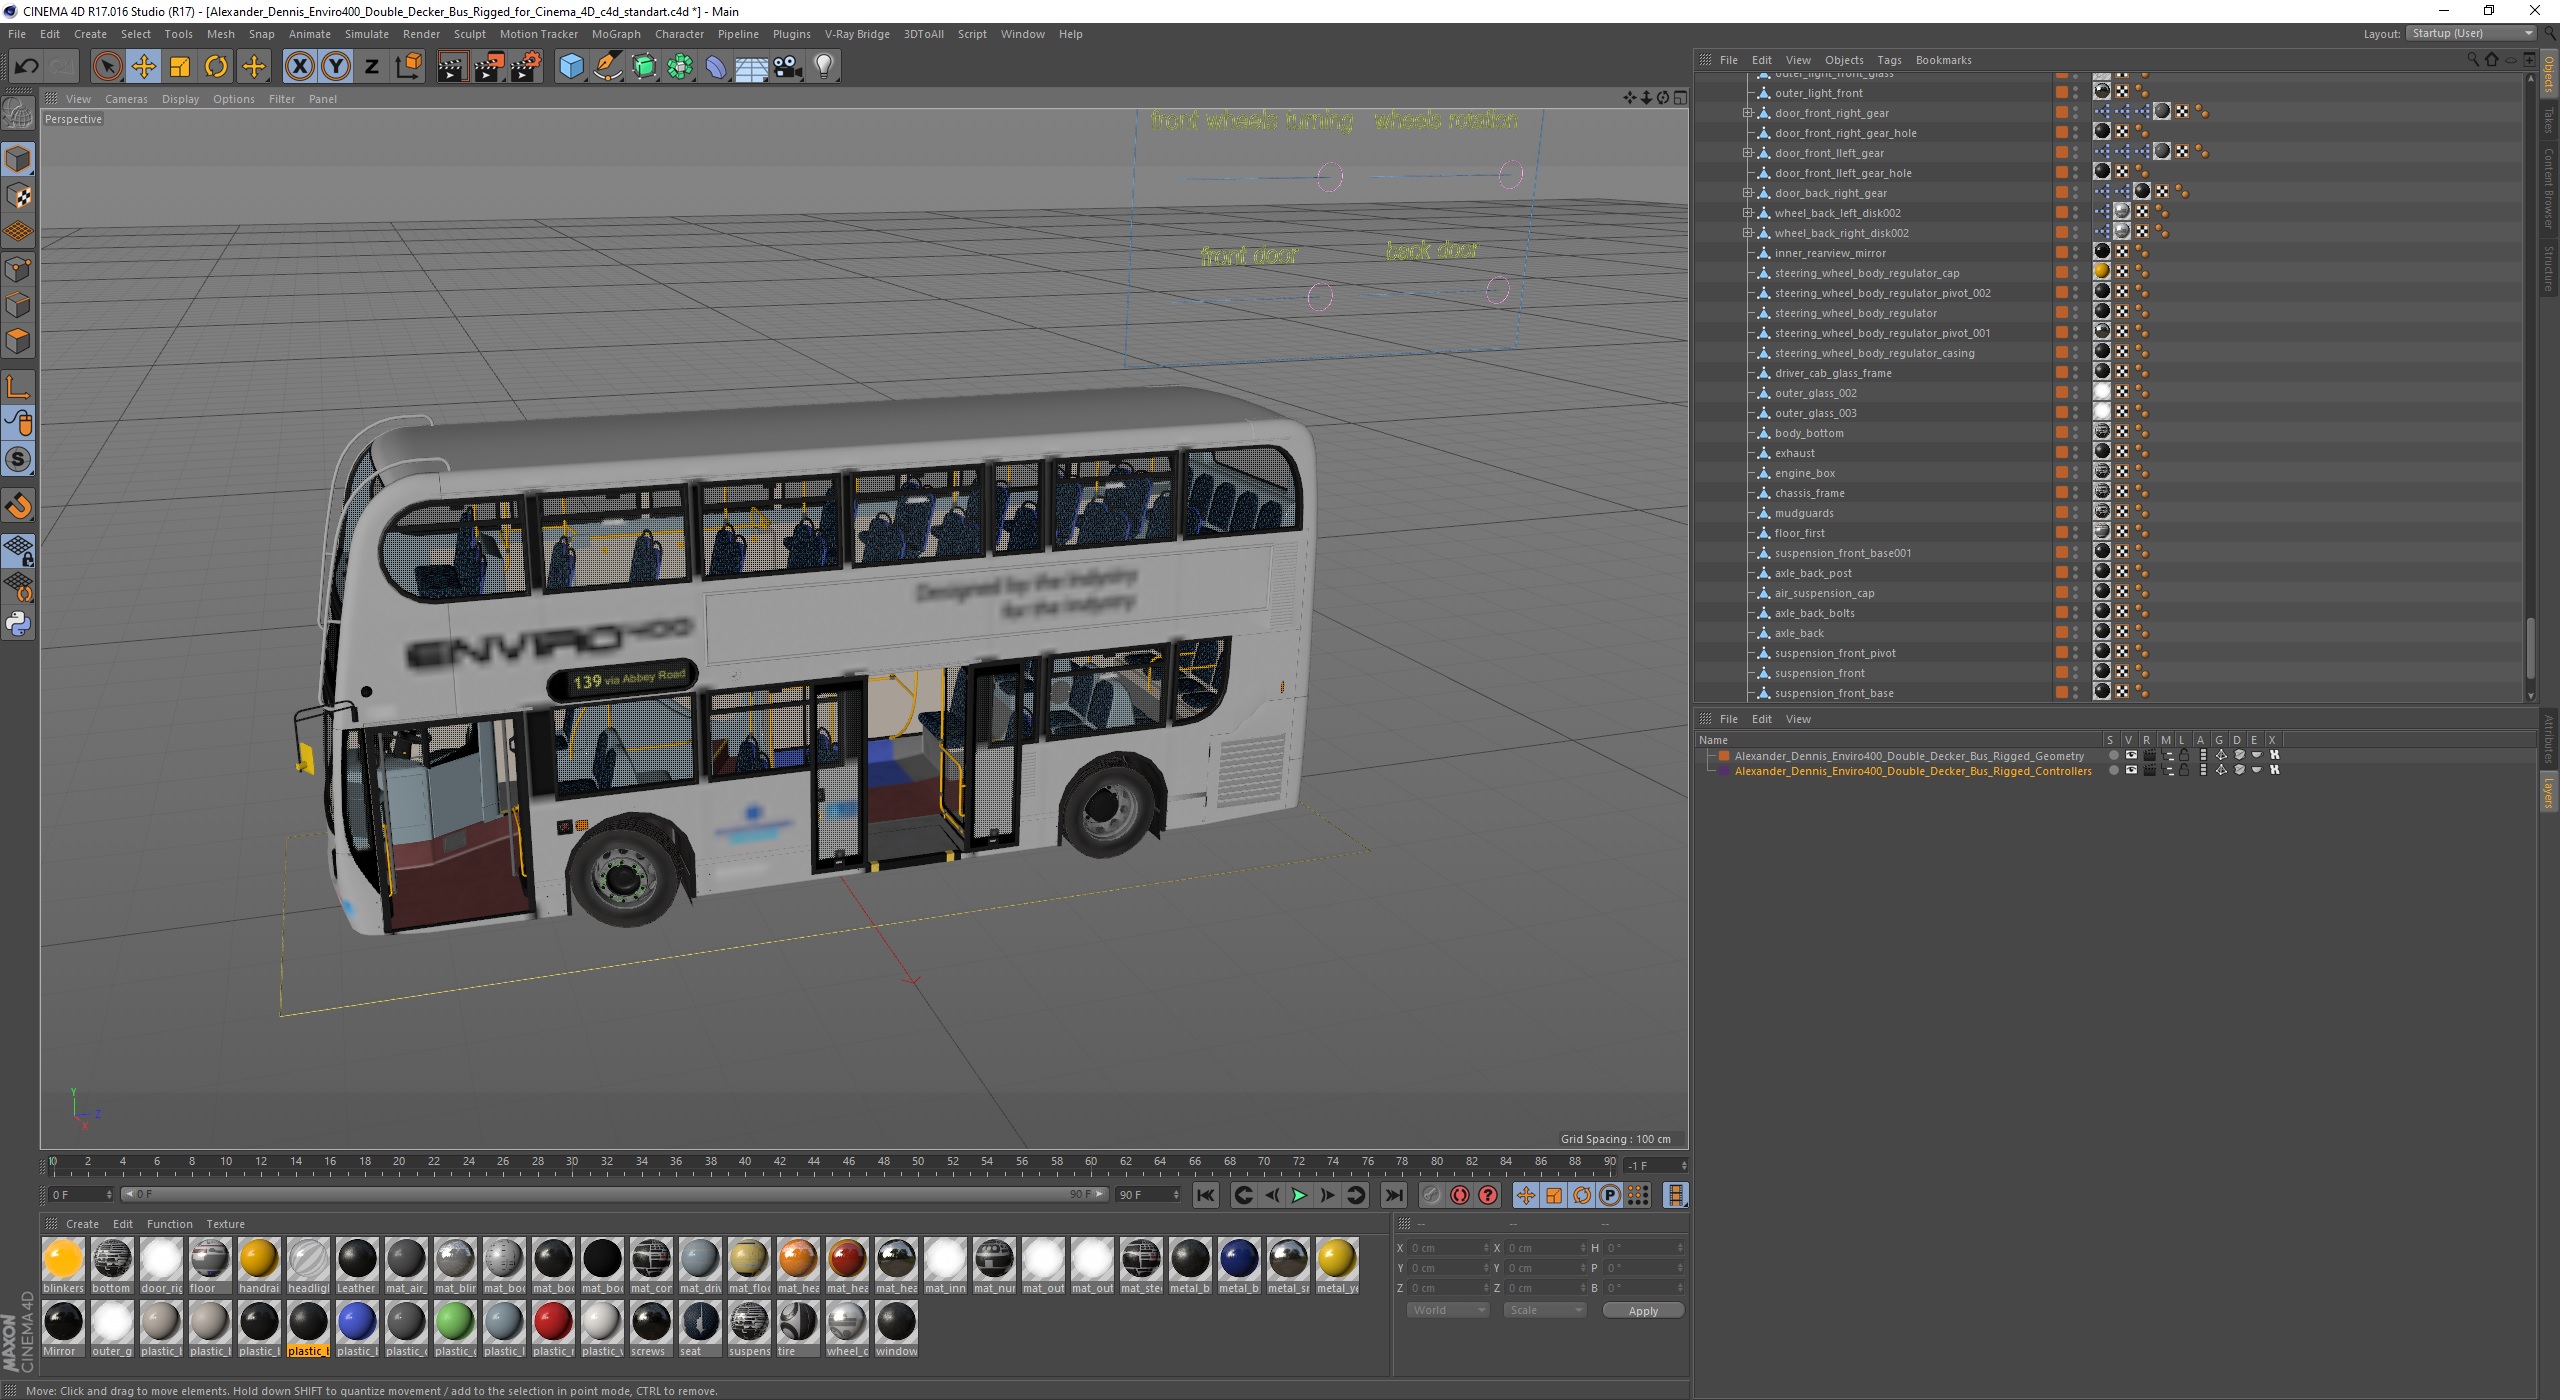Image resolution: width=2560 pixels, height=1400 pixels.
Task: Click the Apply button in coordinates panel
Action: pyautogui.click(x=1643, y=1310)
